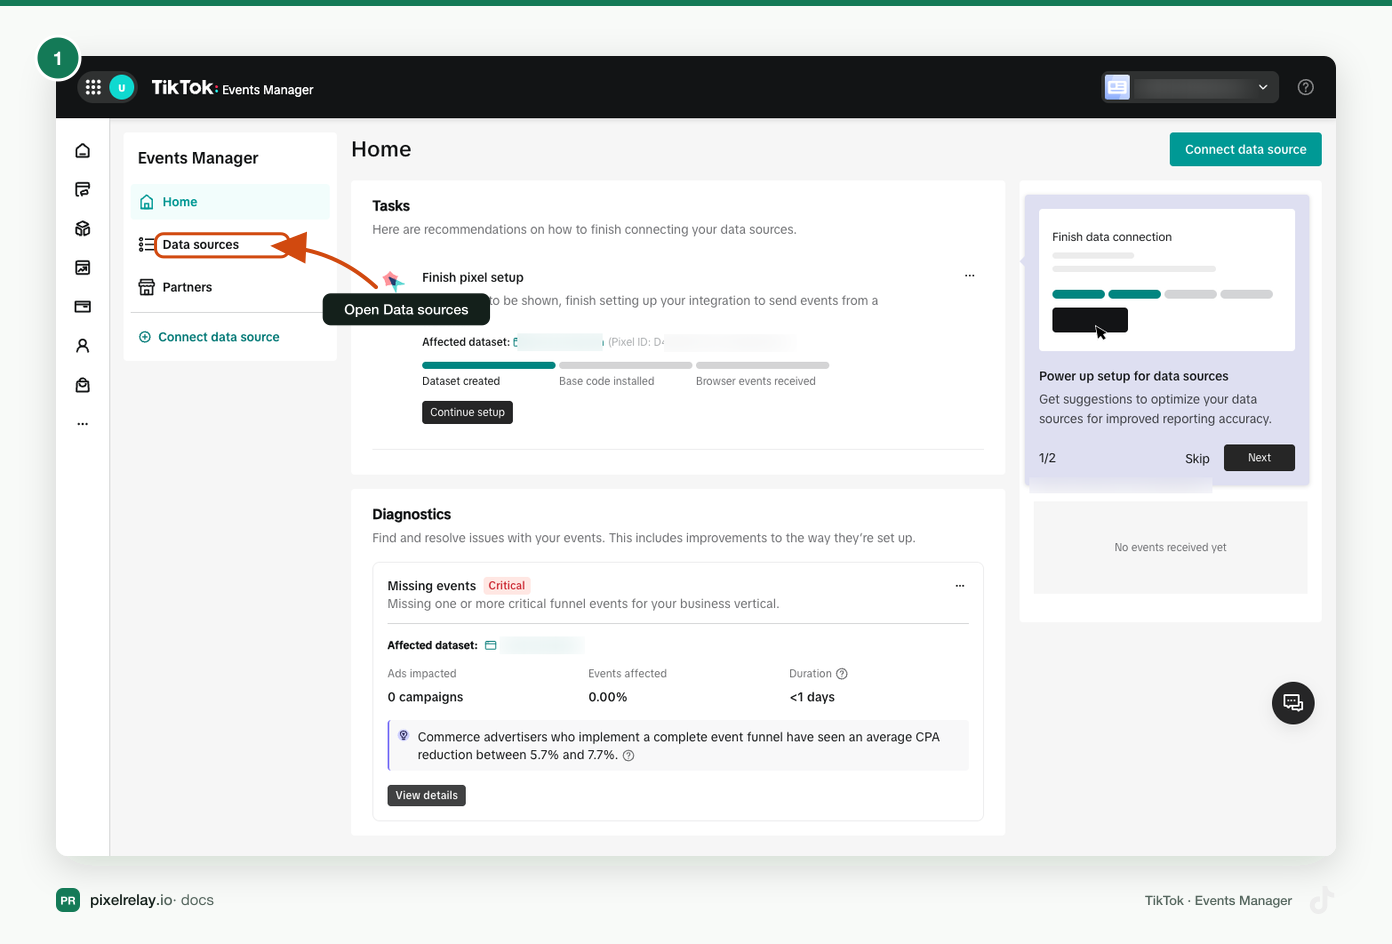Click the No events received yet text

pyautogui.click(x=1170, y=547)
